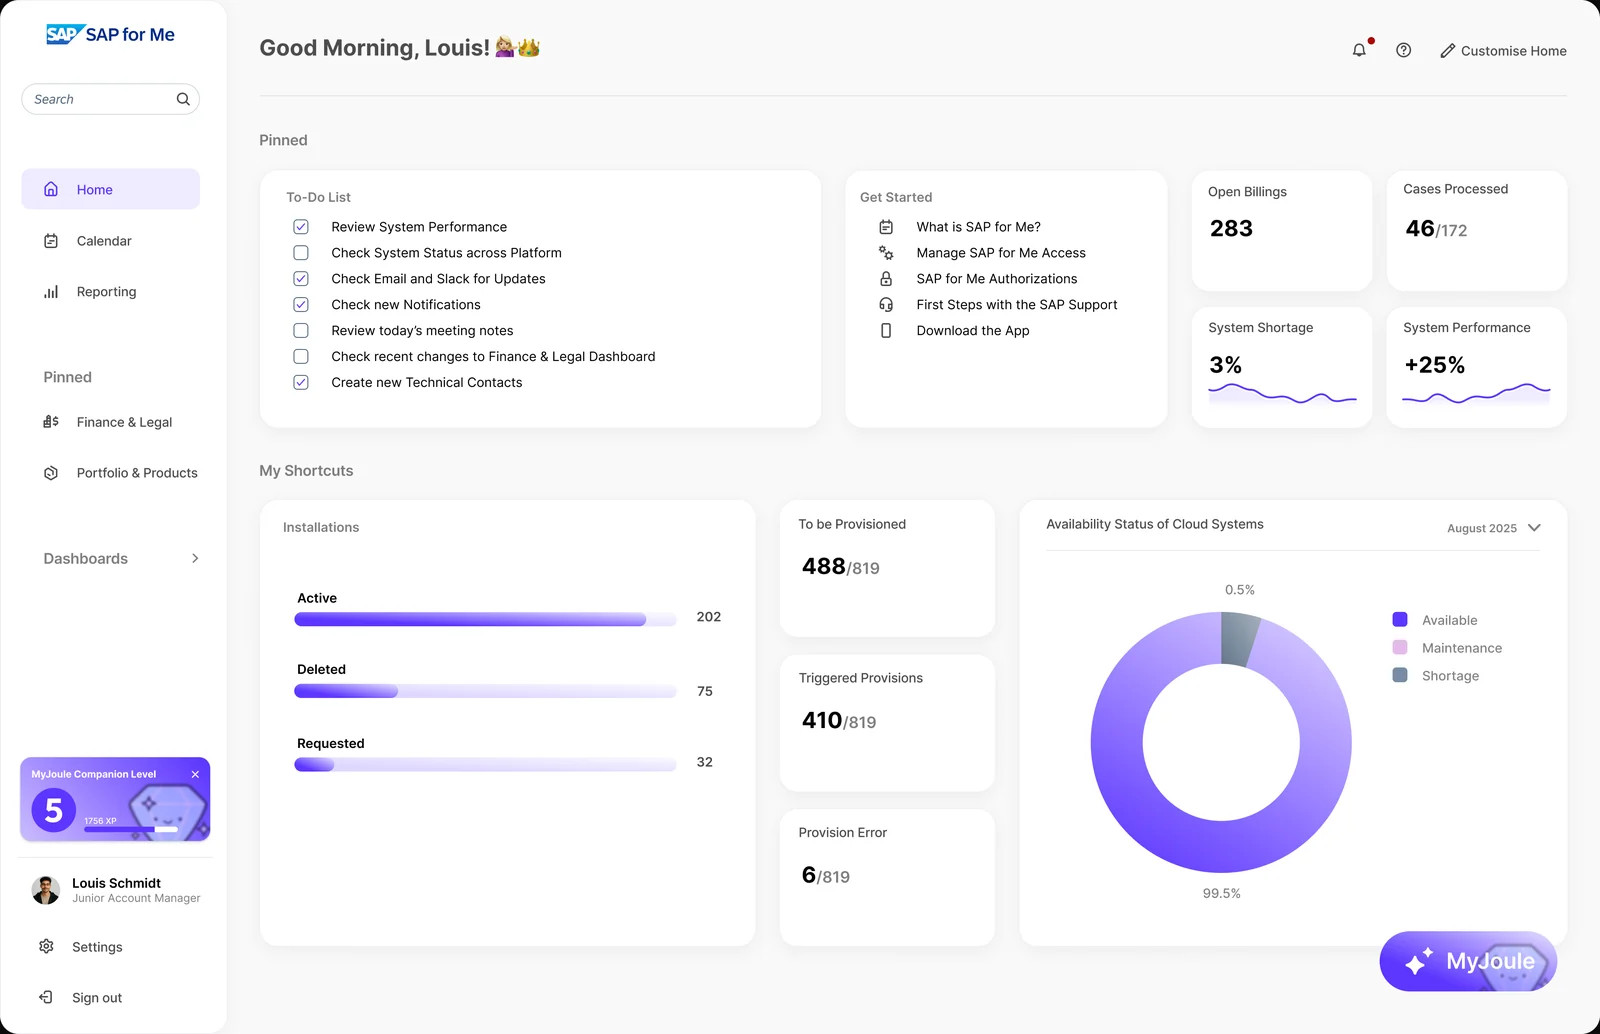The width and height of the screenshot is (1600, 1034).
Task: Tick Review today's meeting notes checkbox
Action: 301,330
